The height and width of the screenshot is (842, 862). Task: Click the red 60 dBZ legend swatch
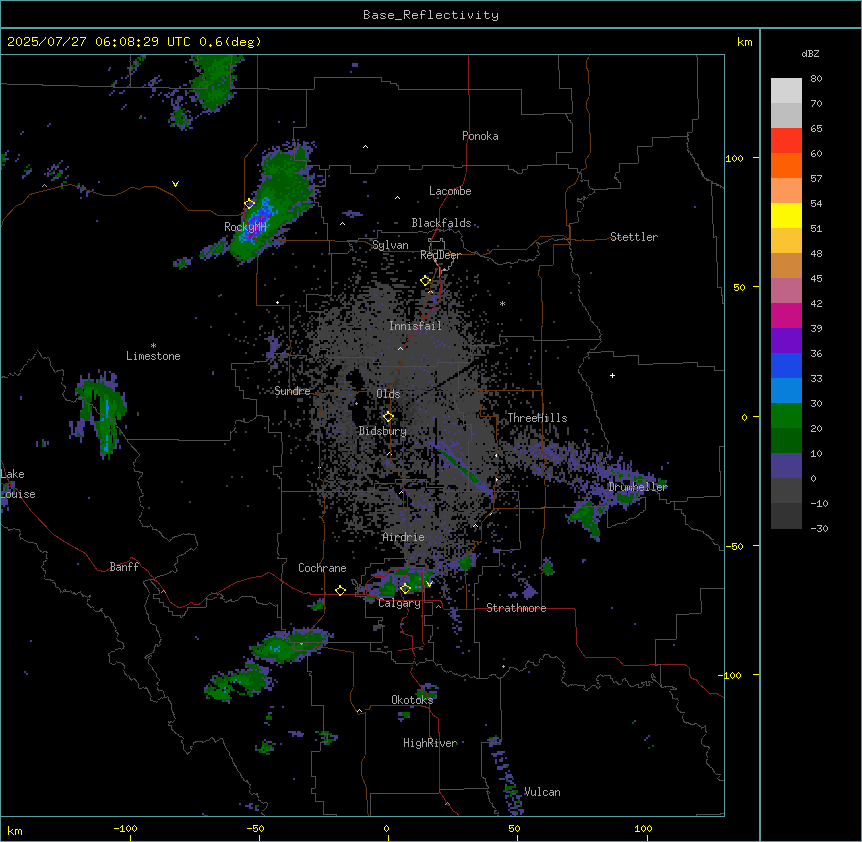click(x=786, y=141)
